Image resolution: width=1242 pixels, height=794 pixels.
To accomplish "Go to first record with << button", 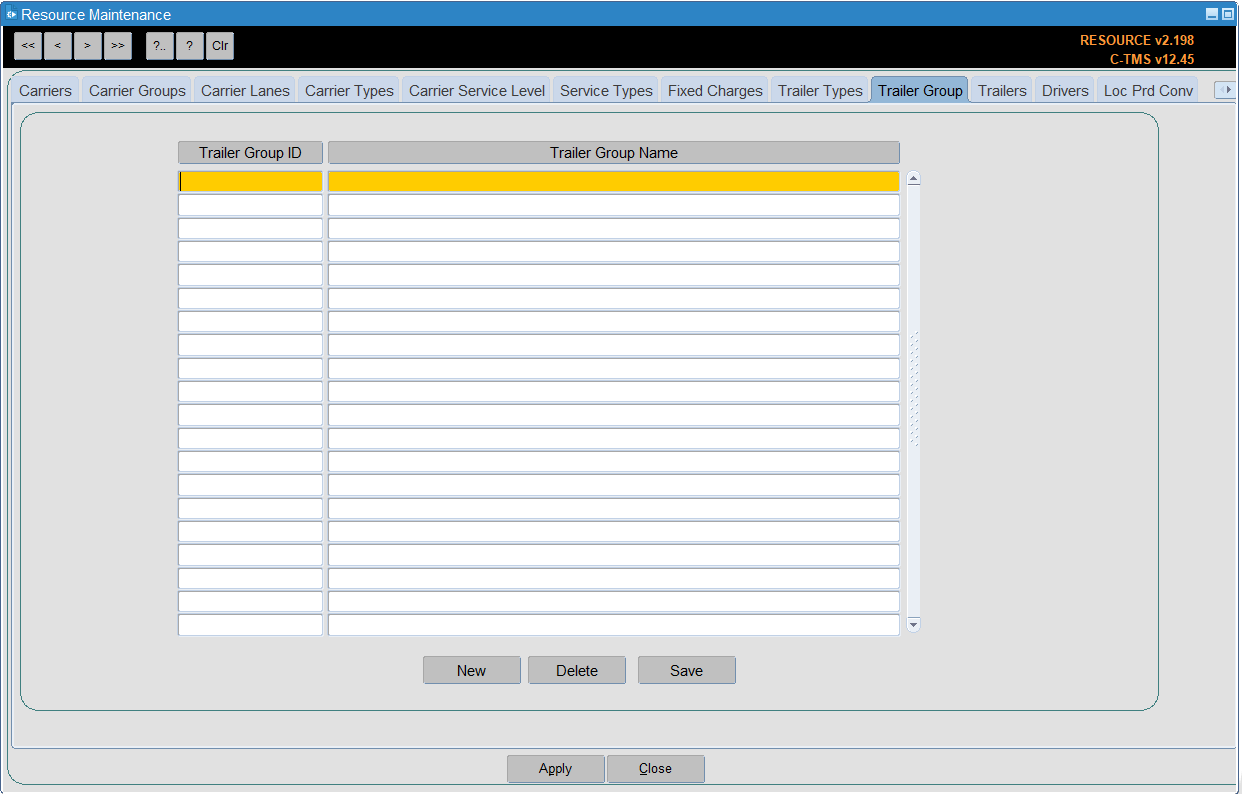I will [x=28, y=46].
